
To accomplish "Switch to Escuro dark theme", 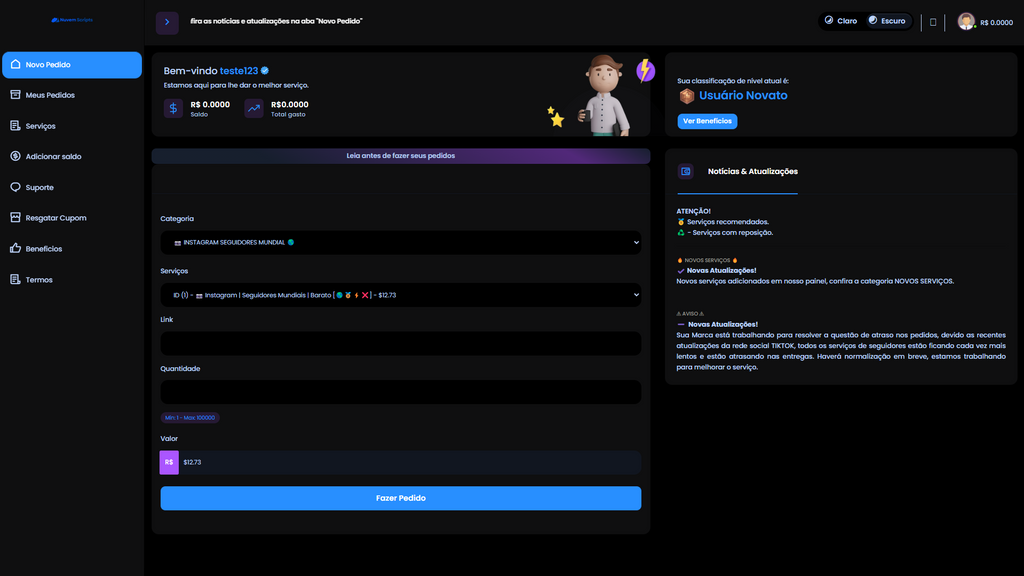I will point(886,21).
